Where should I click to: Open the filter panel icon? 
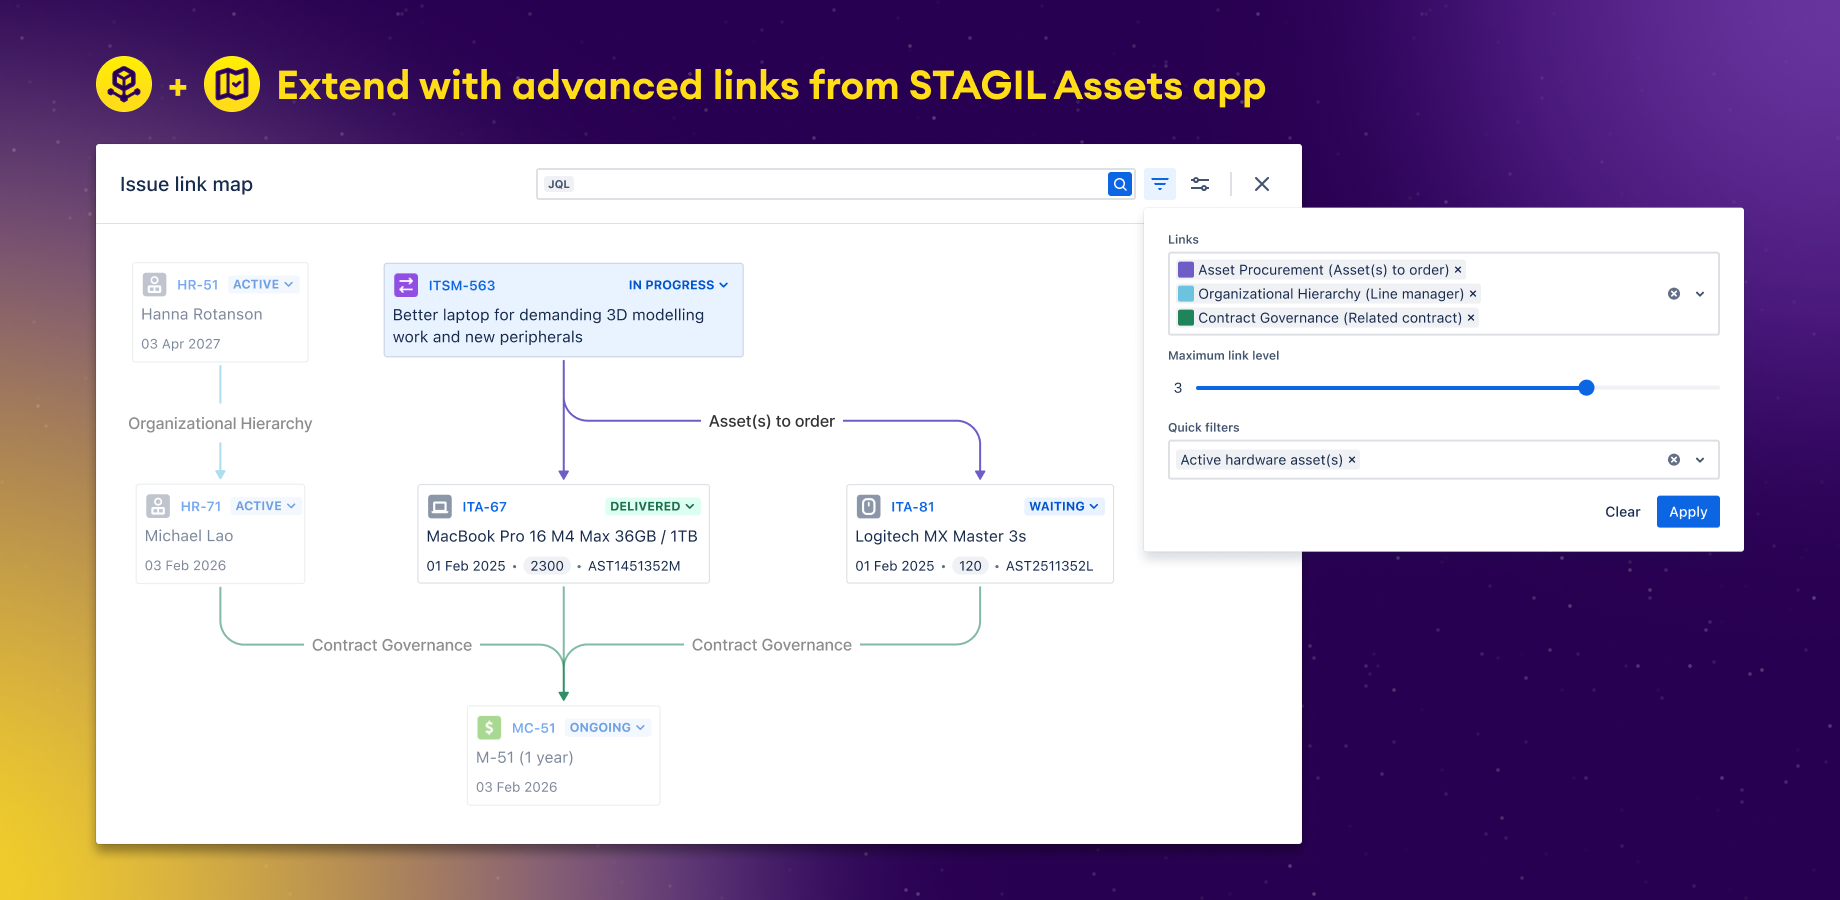[x=1159, y=184]
